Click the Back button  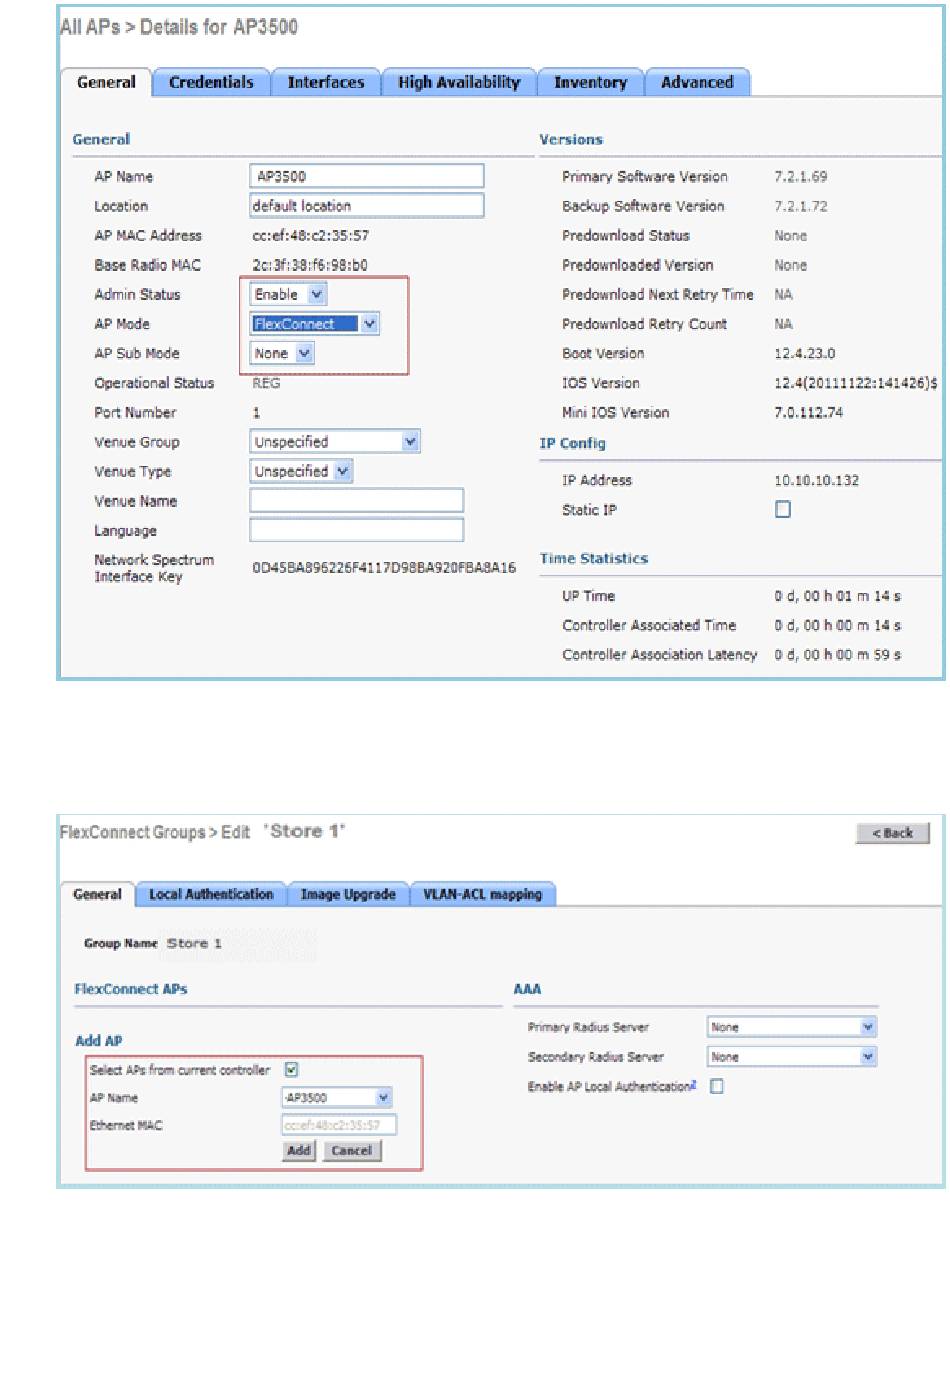point(893,833)
